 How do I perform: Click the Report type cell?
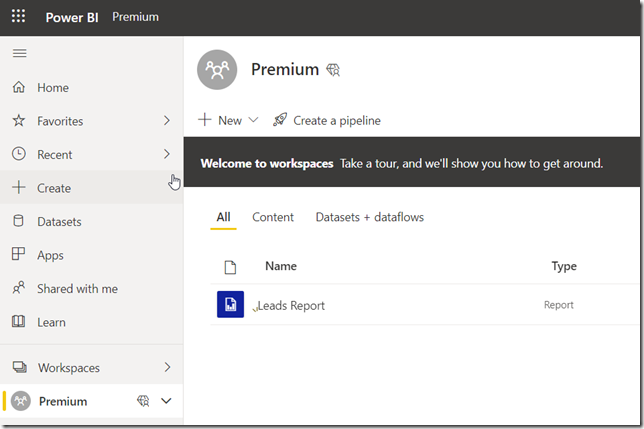559,305
